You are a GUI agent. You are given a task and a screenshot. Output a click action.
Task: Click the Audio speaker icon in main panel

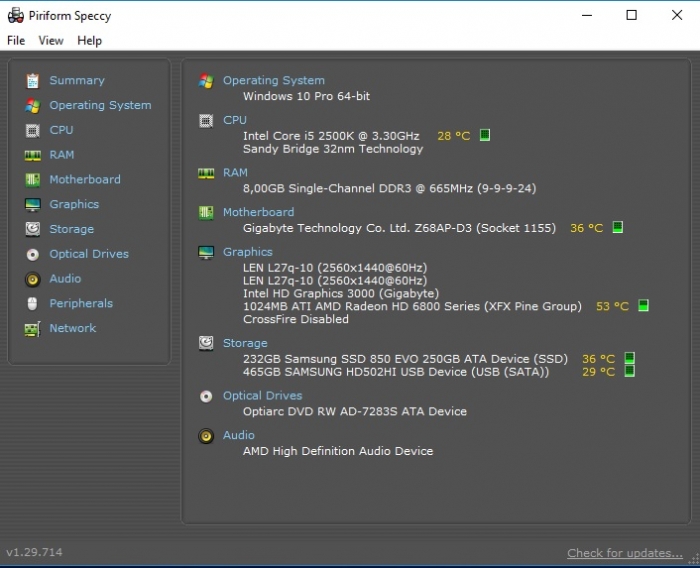point(206,435)
